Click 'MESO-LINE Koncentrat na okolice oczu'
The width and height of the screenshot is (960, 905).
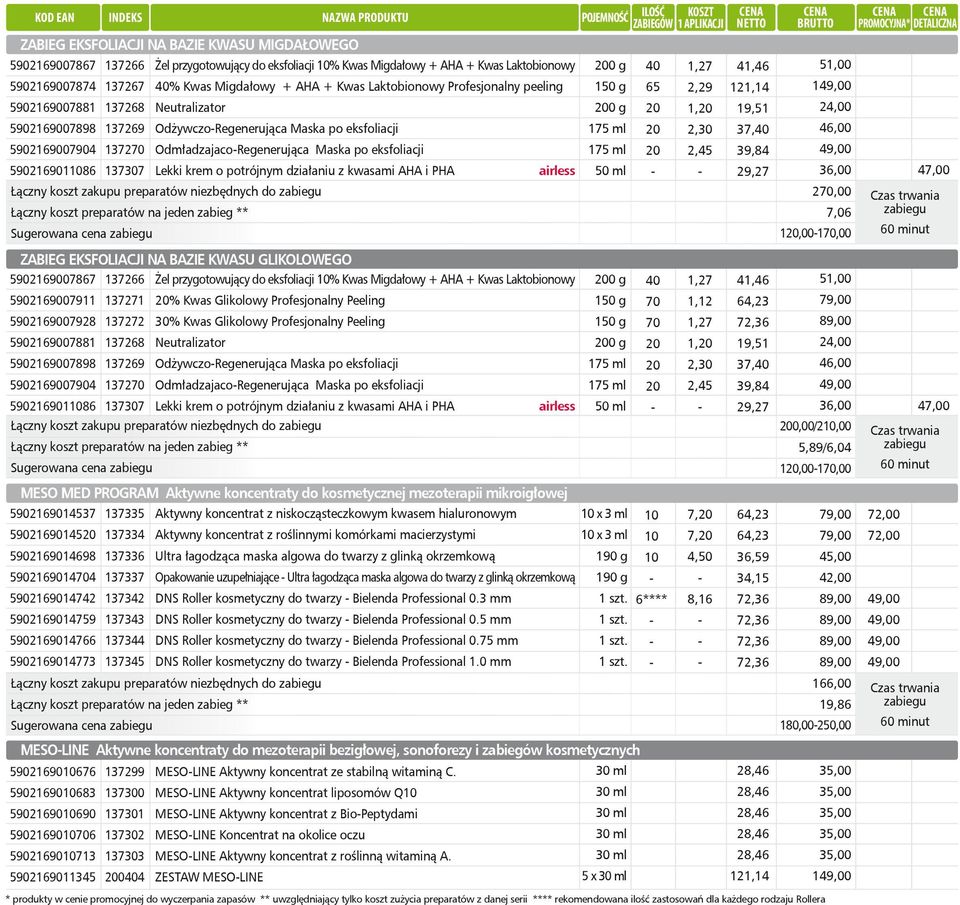260,835
